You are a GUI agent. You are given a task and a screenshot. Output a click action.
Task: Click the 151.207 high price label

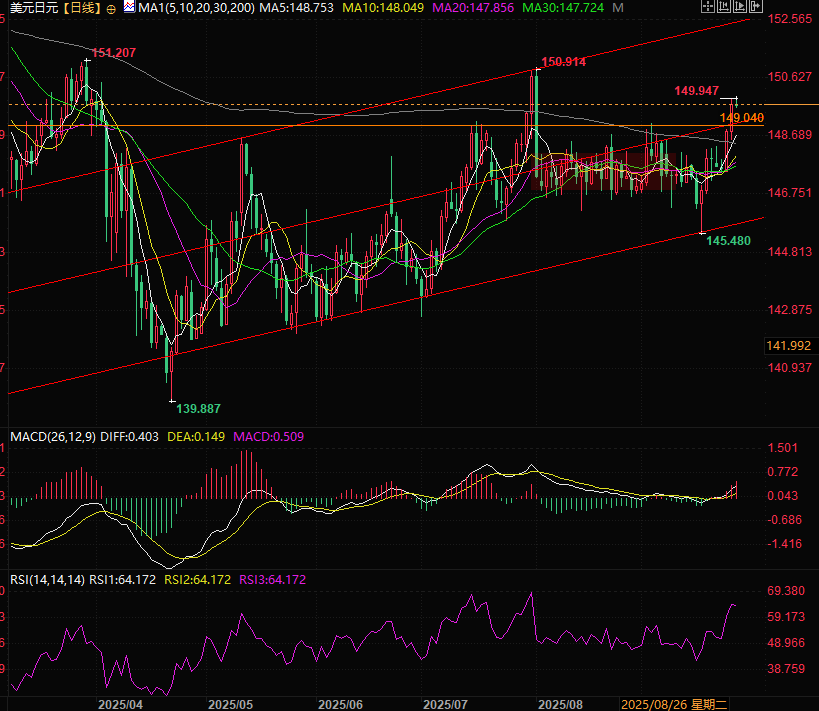114,53
